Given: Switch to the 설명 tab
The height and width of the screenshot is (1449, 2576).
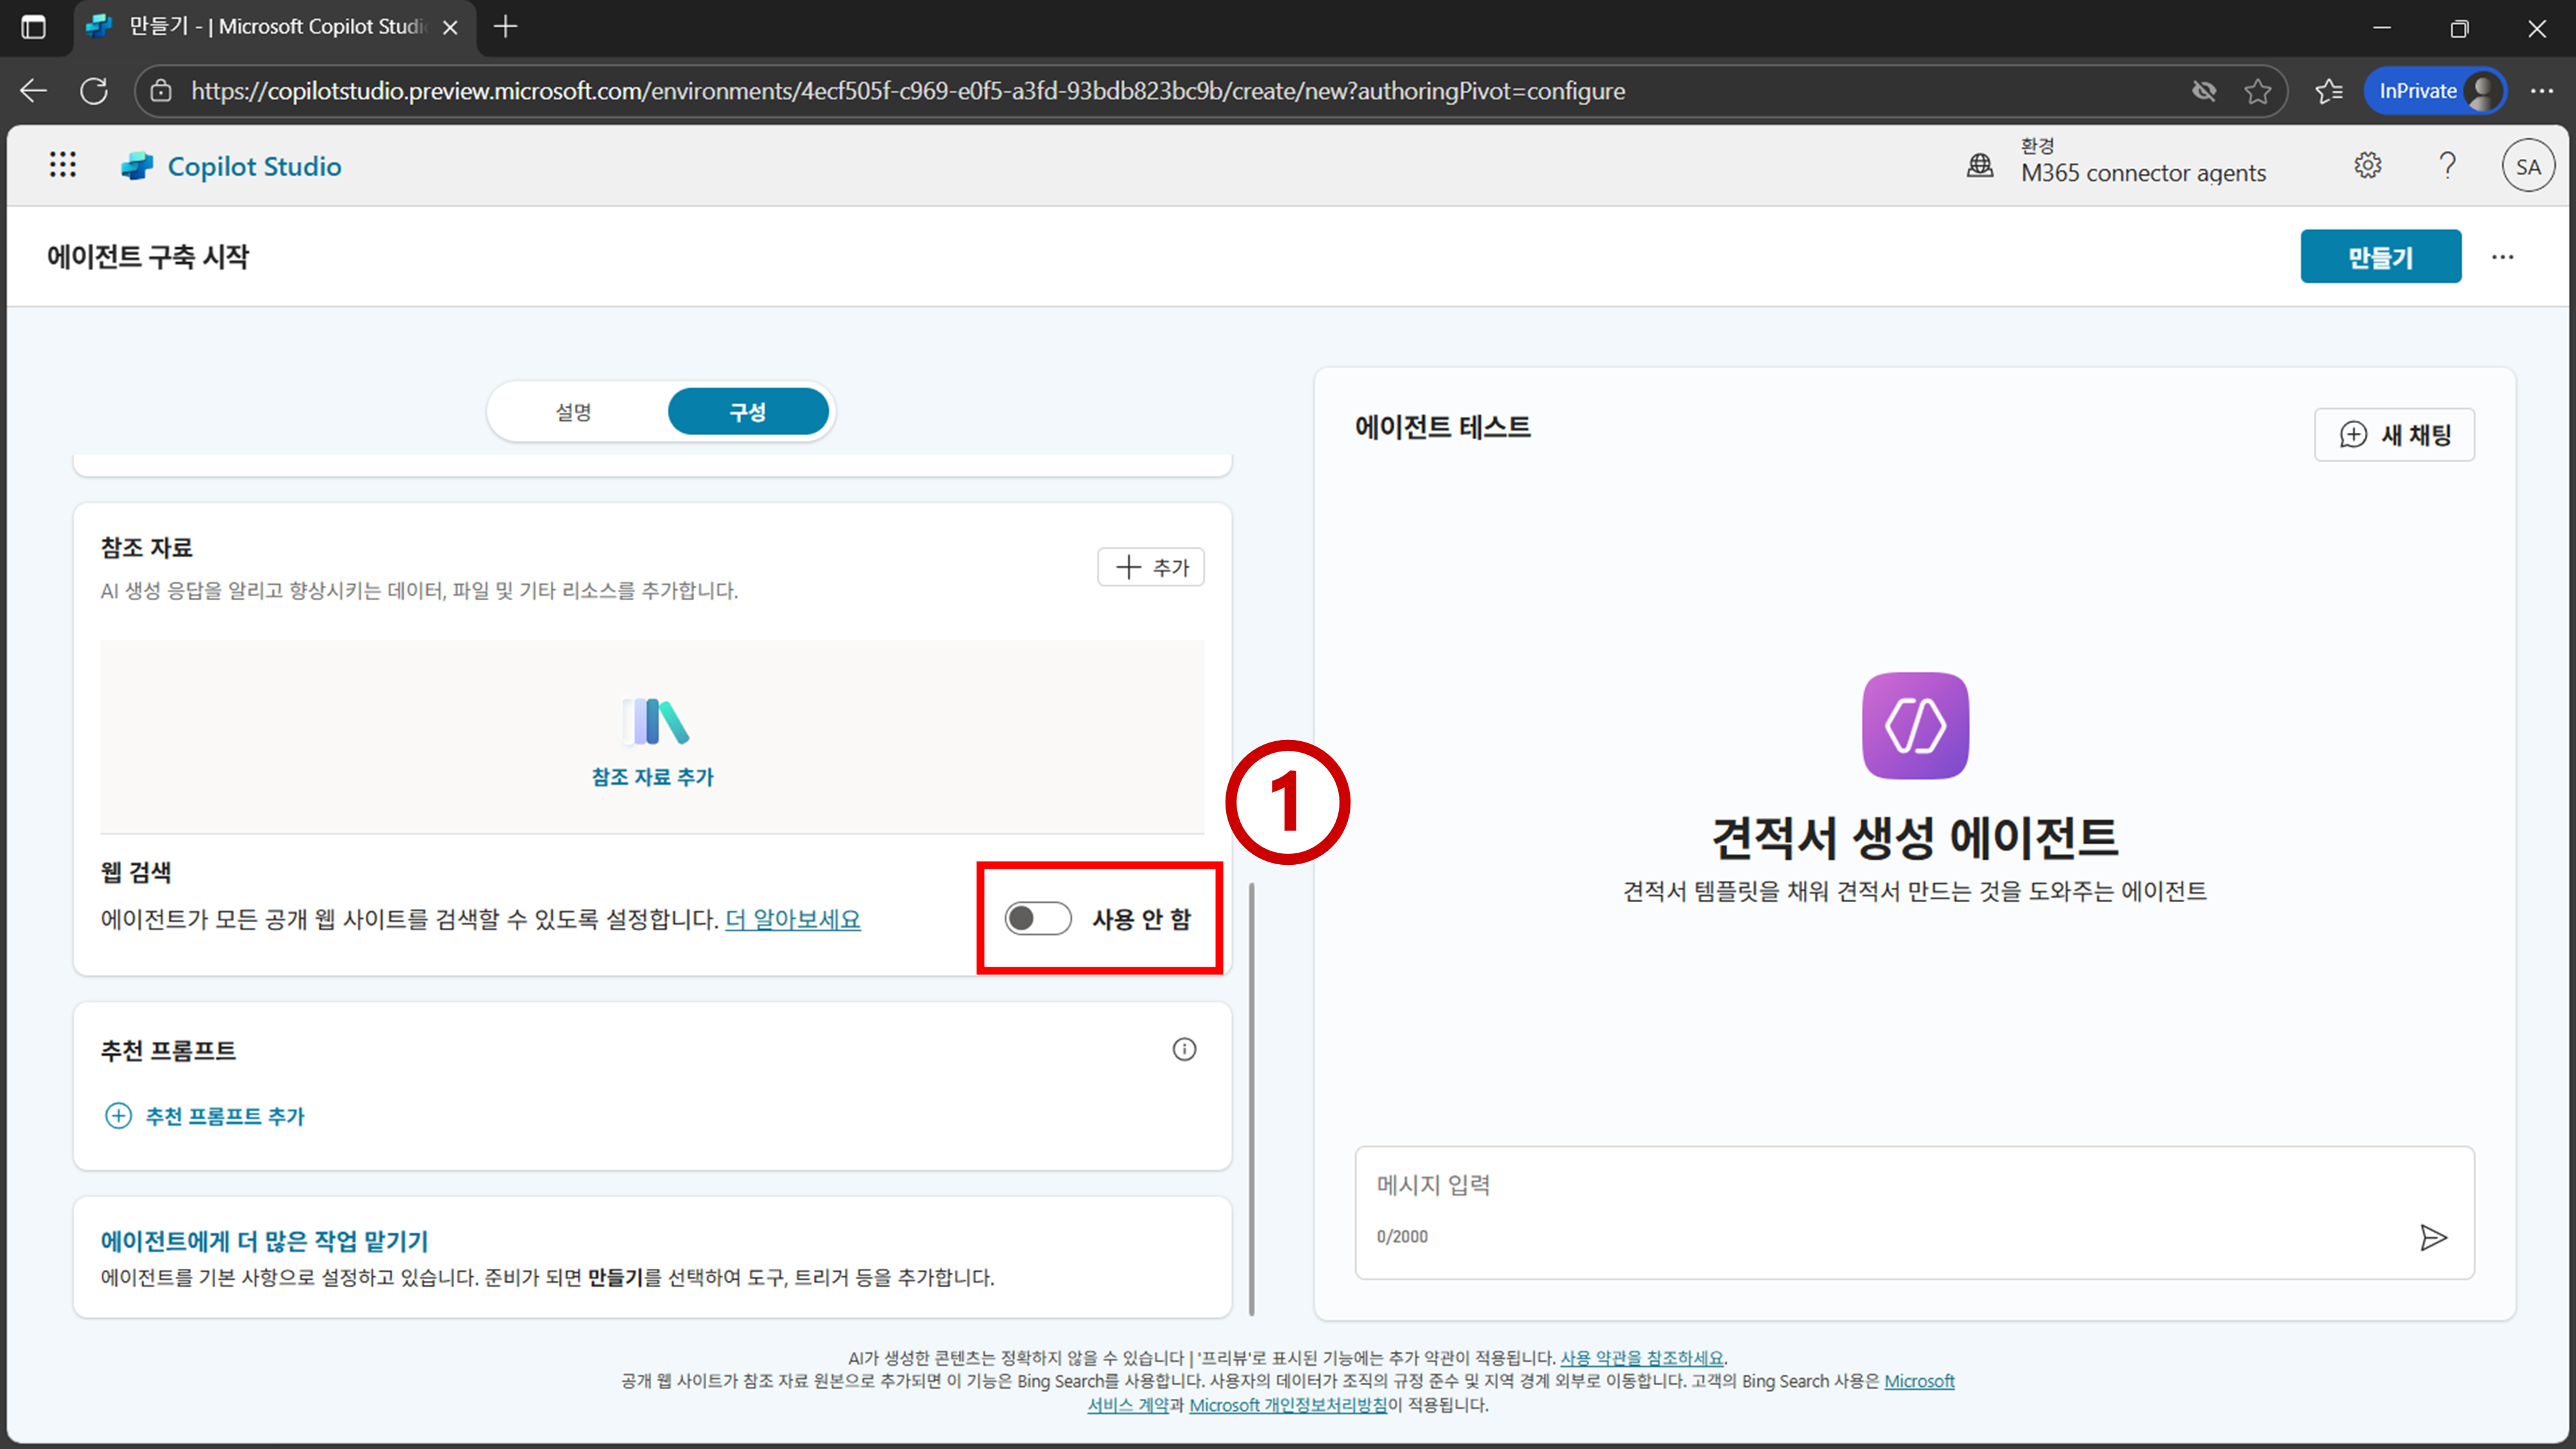Looking at the screenshot, I should coord(574,412).
